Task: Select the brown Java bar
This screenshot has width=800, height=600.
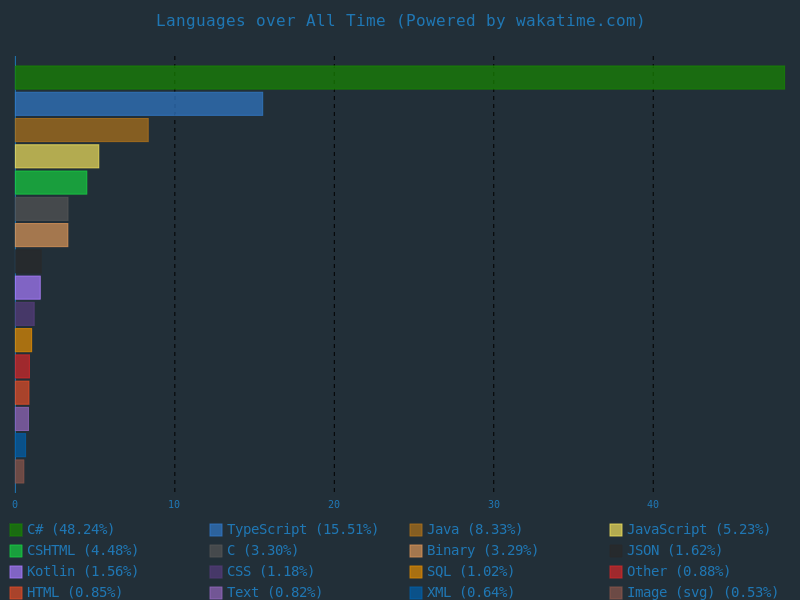Action: coord(82,130)
